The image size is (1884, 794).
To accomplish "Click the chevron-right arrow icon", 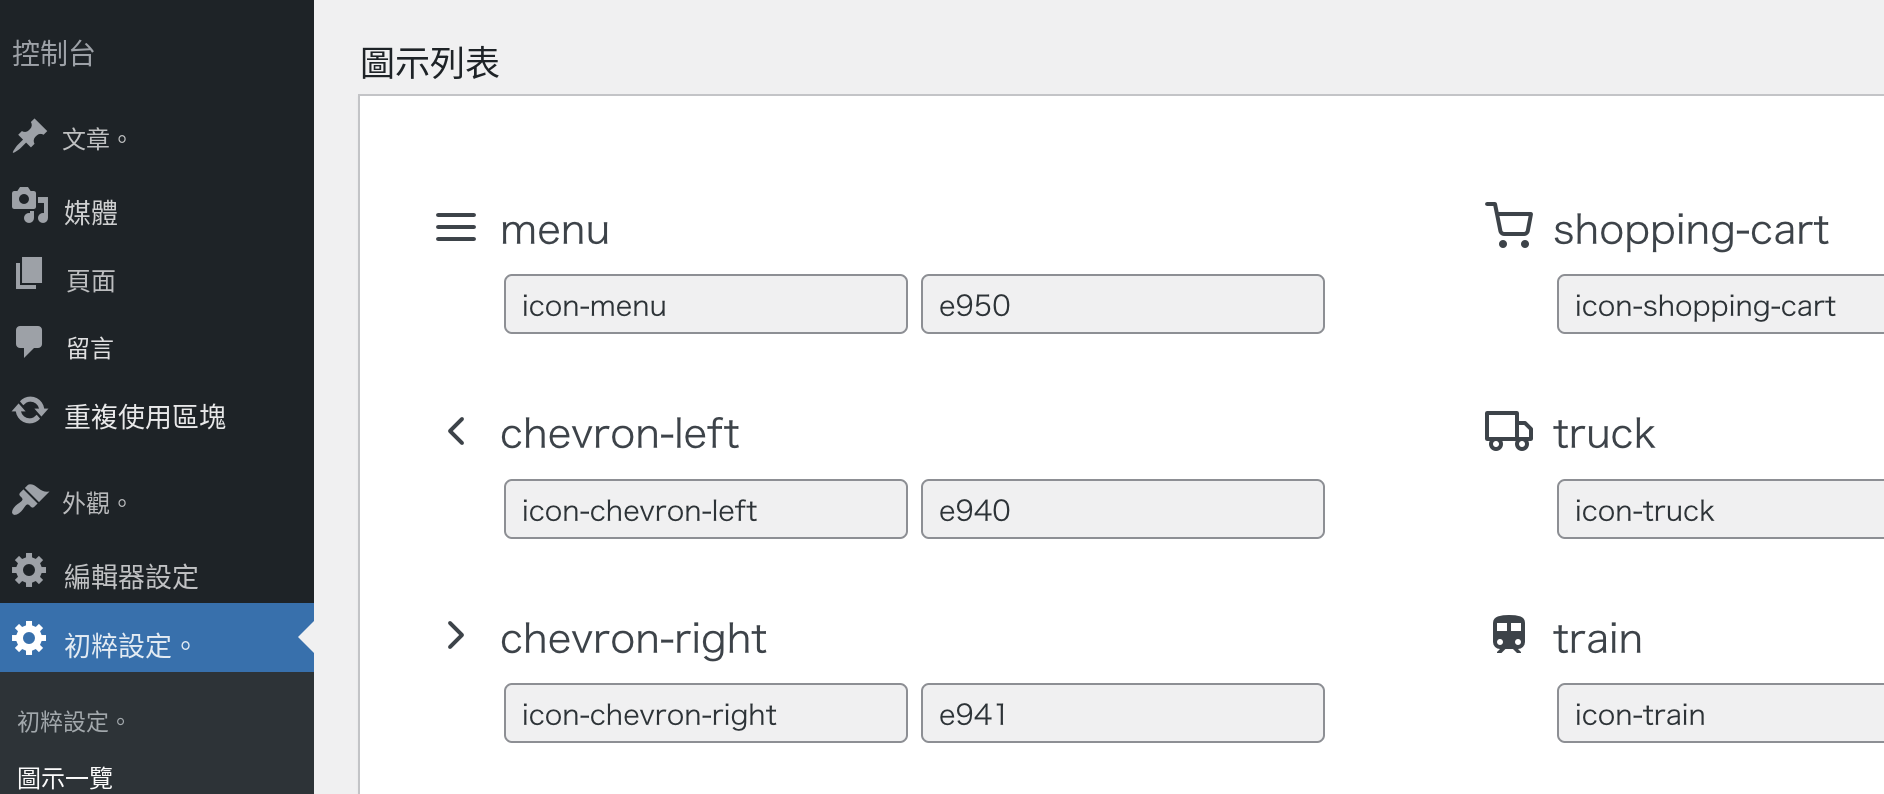I will click(x=456, y=636).
